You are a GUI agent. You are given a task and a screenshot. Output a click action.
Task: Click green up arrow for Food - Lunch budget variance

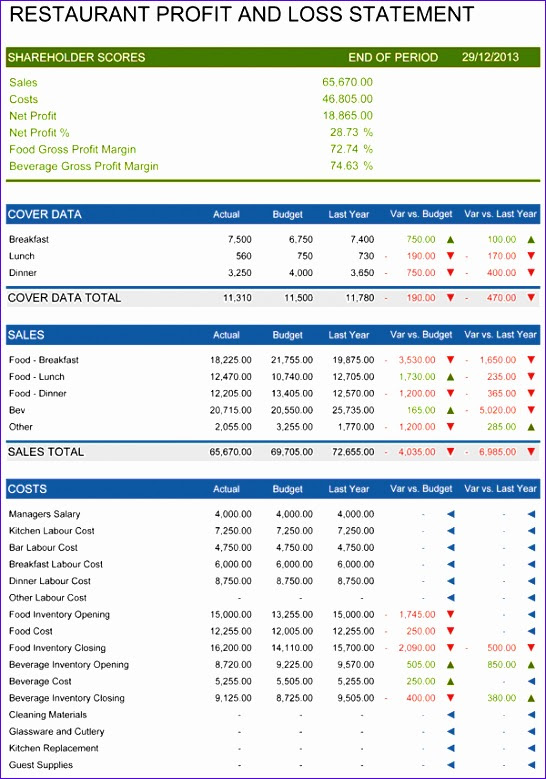point(451,377)
